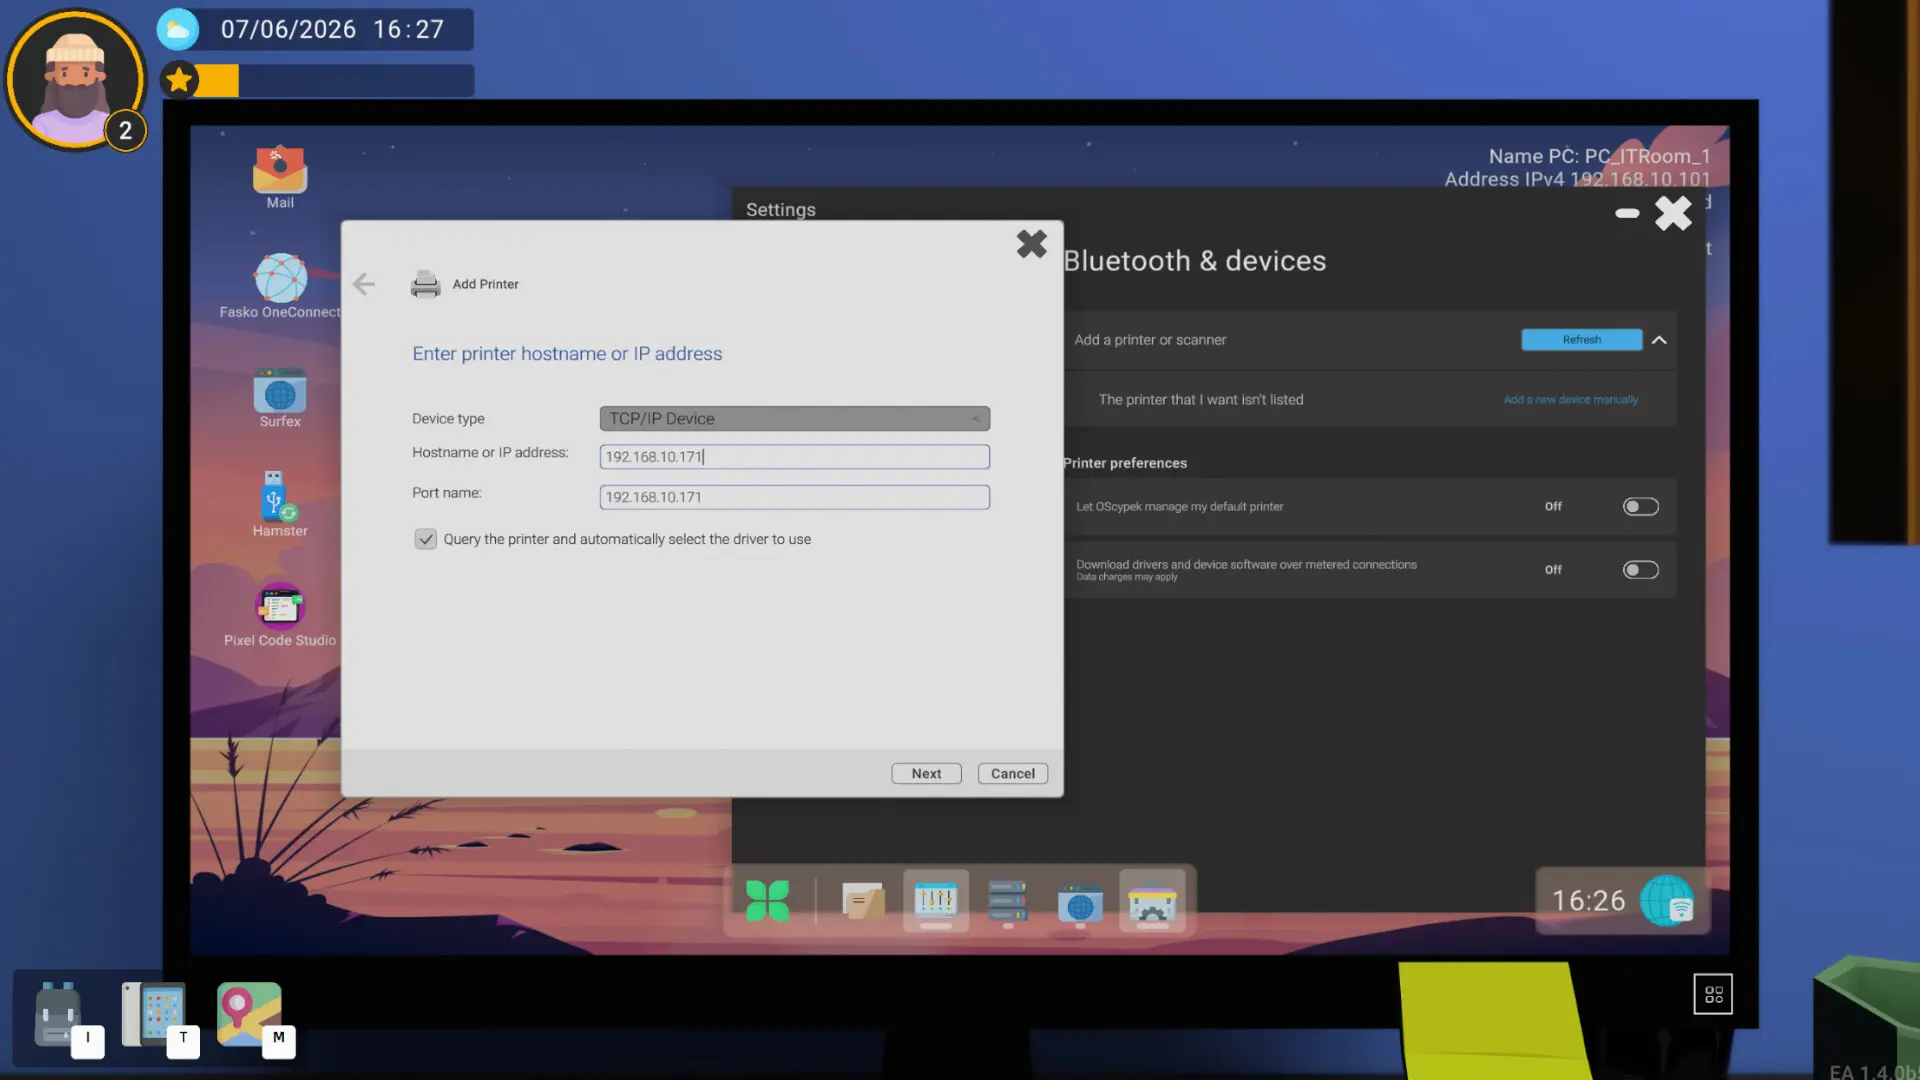This screenshot has height=1080, width=1920.
Task: Toggle Let OScypek manage default printer switch
Action: [x=1641, y=507]
